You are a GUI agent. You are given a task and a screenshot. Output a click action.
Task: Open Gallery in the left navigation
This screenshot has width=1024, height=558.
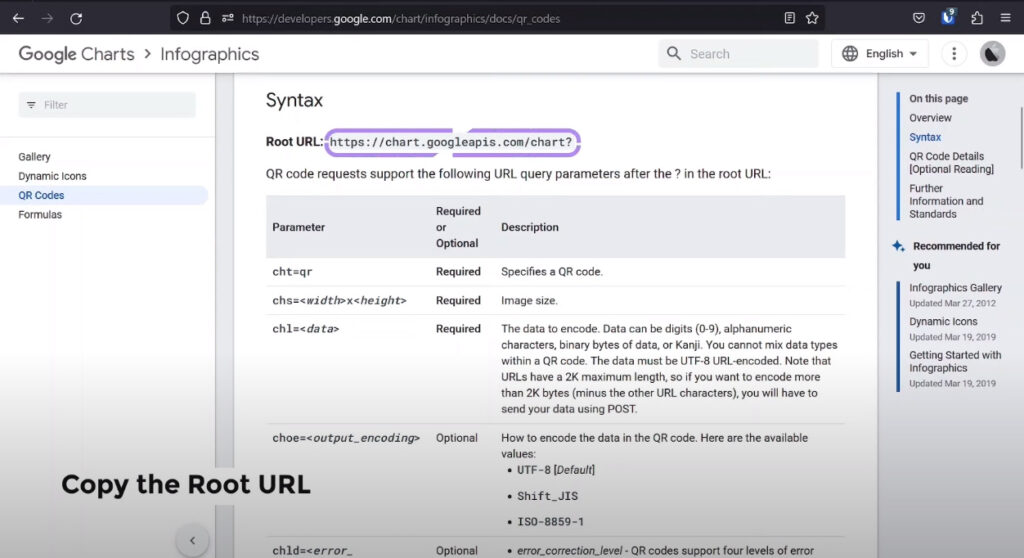(x=34, y=157)
